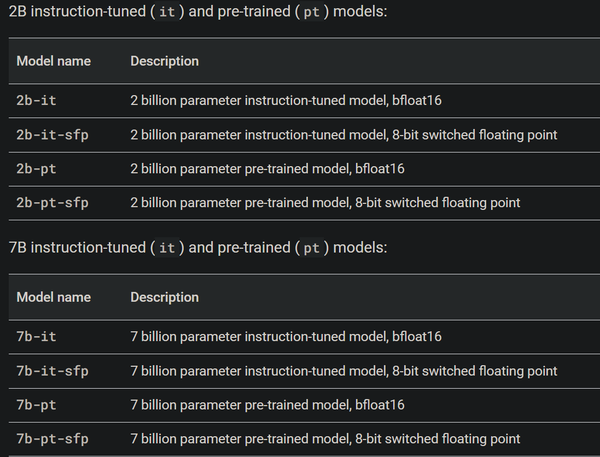Screen dimensions: 600x457
Task: Select the 7b-it-sfp model name
Action: coord(52,371)
